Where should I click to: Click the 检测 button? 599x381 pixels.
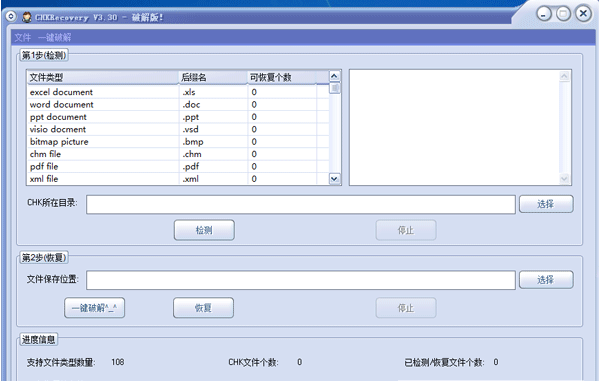[x=204, y=230]
